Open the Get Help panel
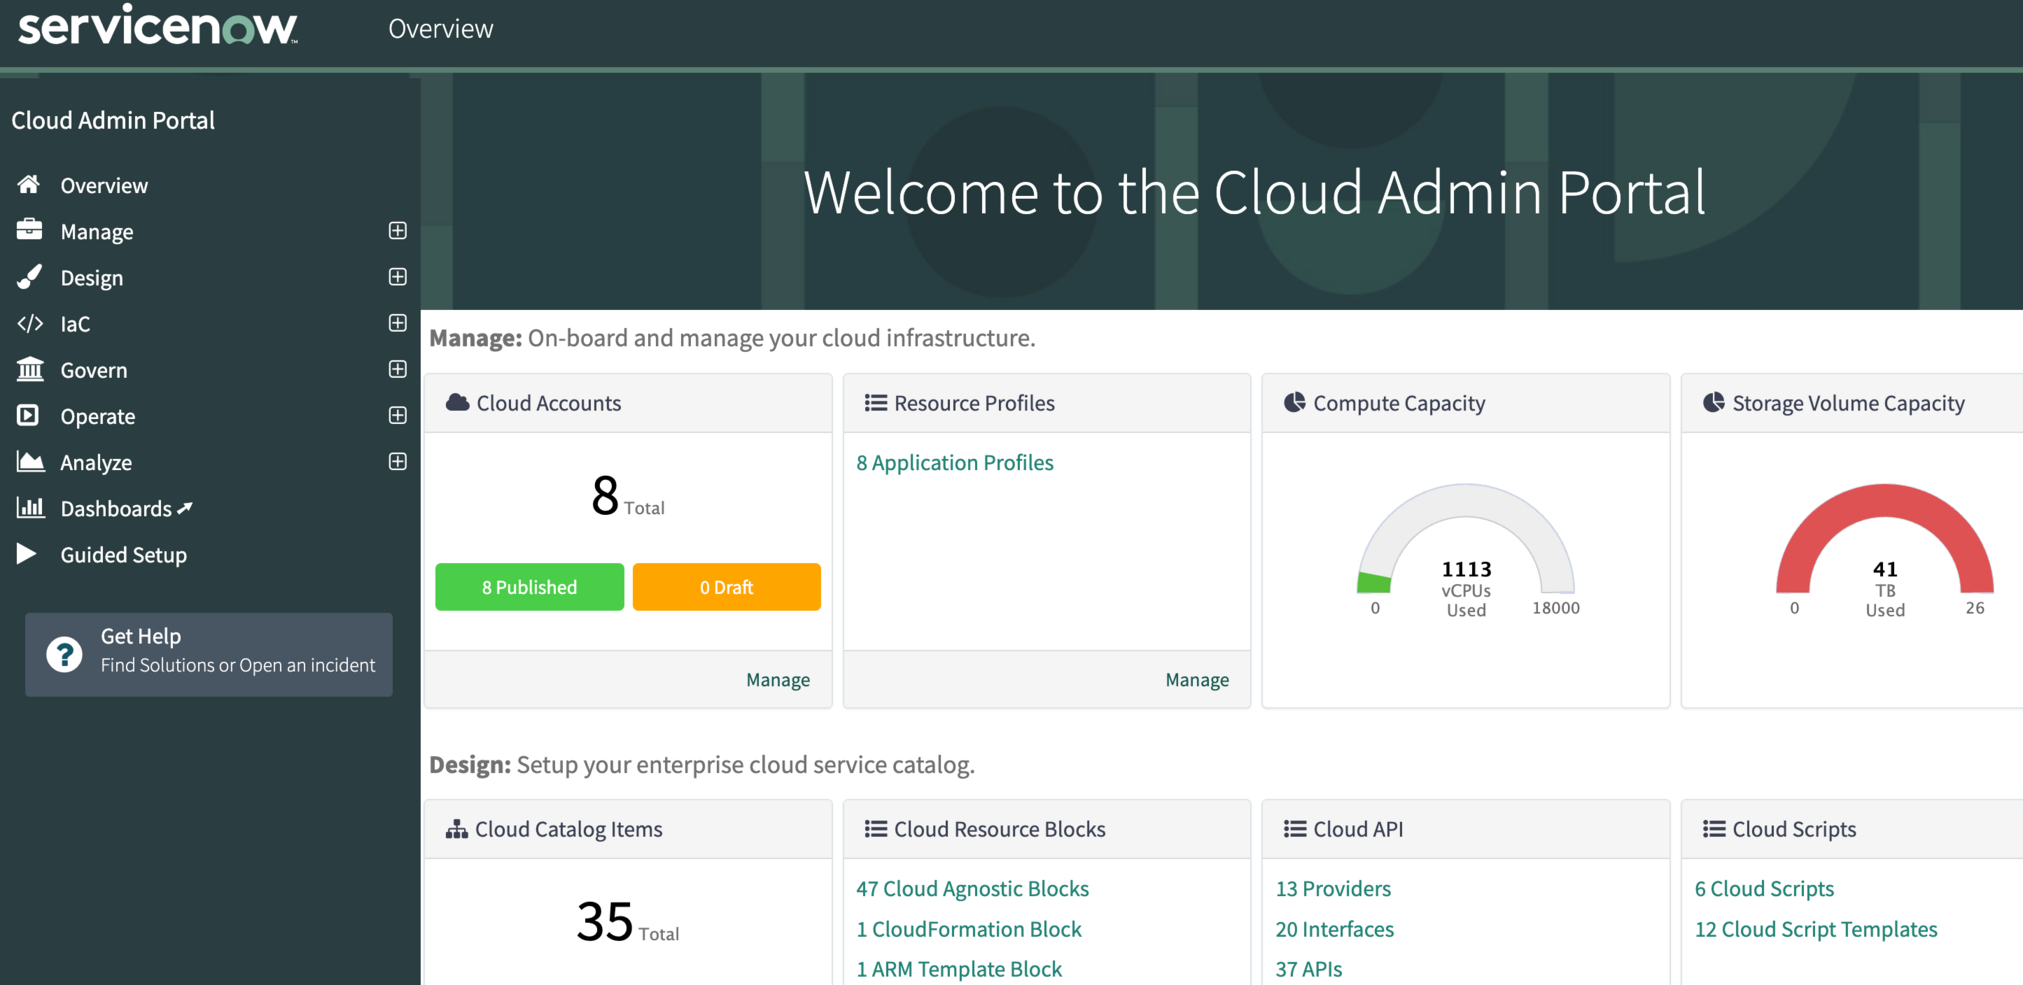Image resolution: width=2023 pixels, height=985 pixels. [209, 654]
